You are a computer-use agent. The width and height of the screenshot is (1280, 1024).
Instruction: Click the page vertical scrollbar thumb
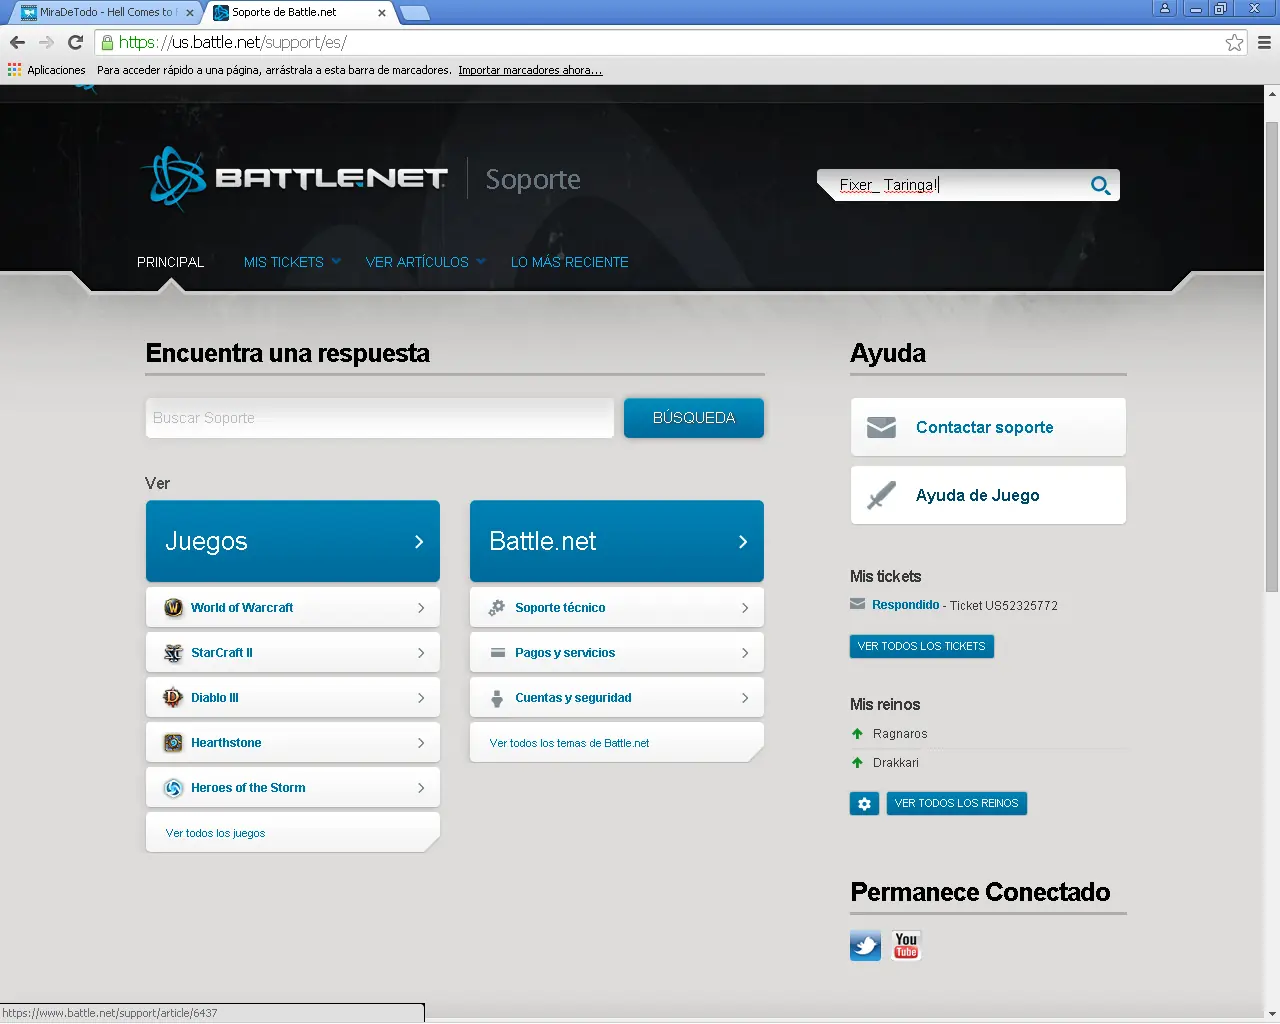tap(1272, 357)
